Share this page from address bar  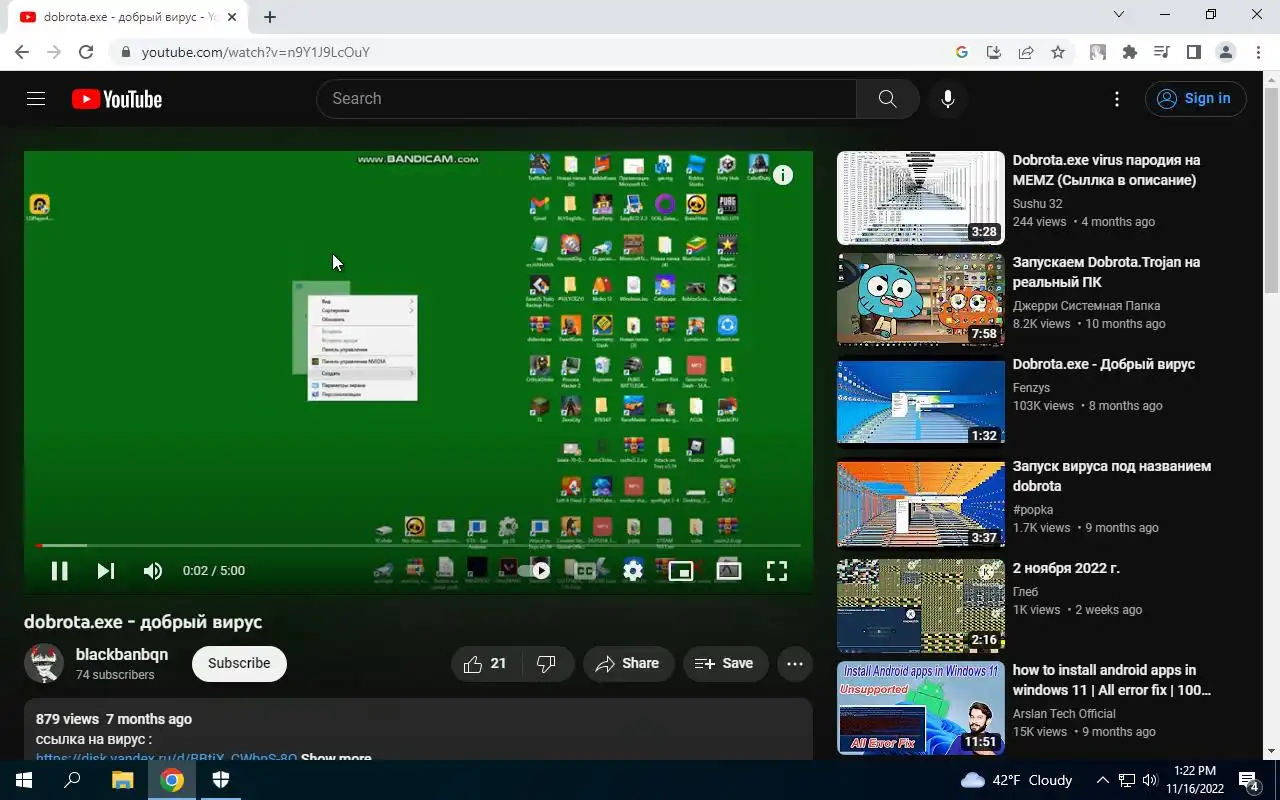[x=1026, y=52]
